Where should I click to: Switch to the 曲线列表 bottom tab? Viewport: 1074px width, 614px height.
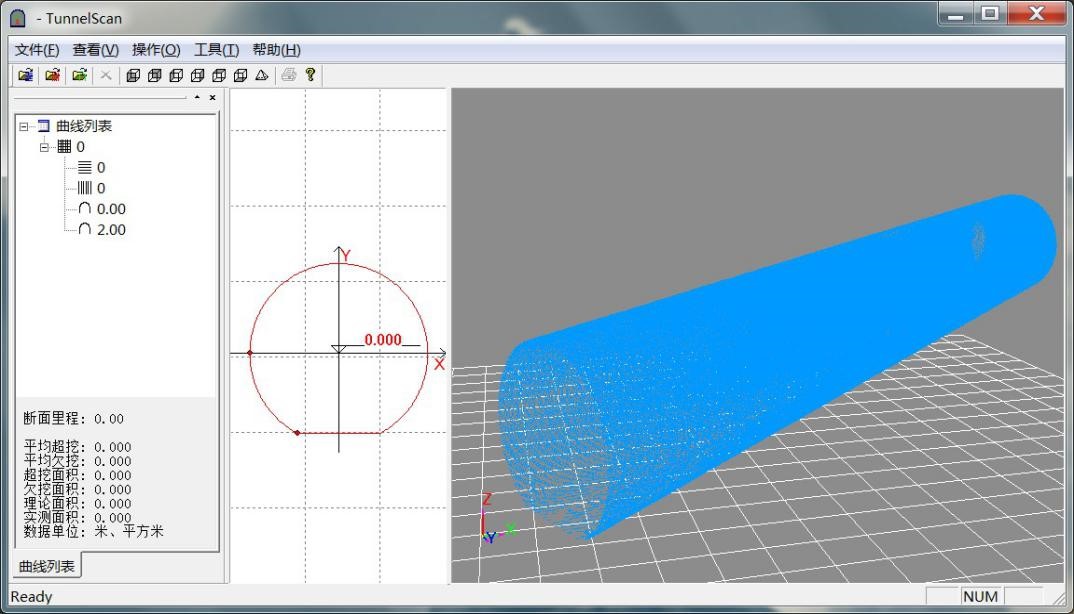47,566
